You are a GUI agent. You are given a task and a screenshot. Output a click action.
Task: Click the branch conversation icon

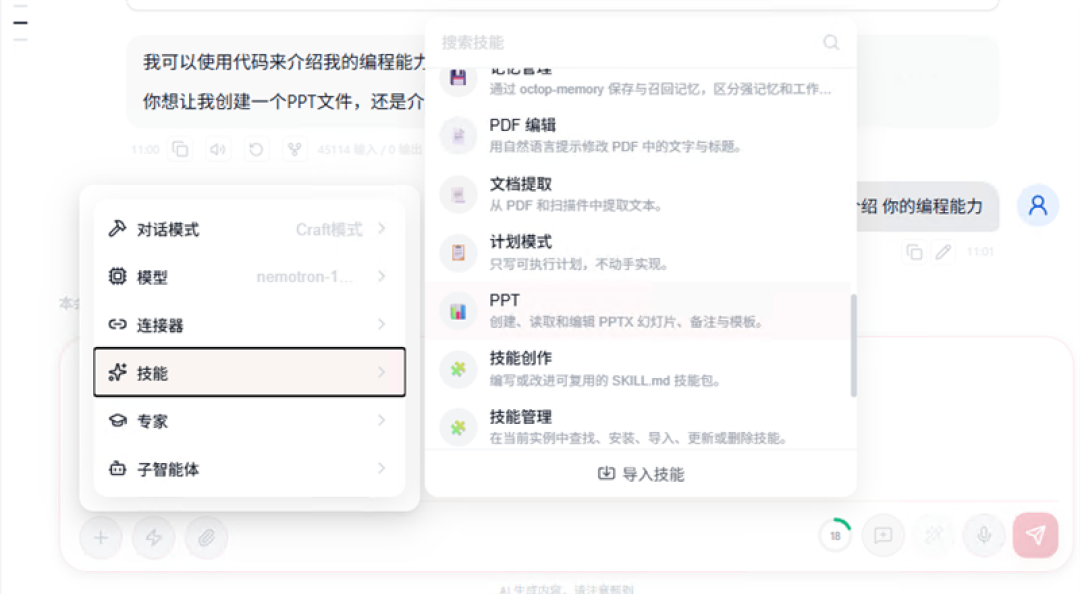coord(295,150)
